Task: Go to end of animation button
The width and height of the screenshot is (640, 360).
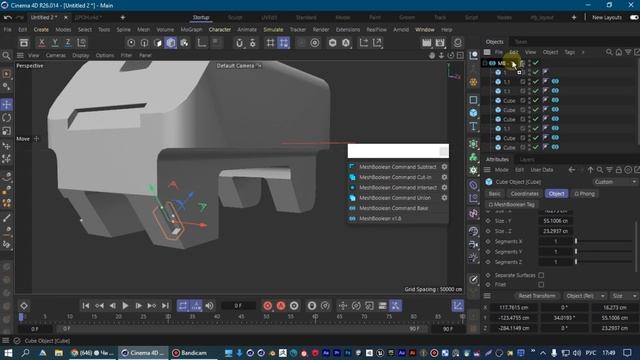Action: (165, 306)
